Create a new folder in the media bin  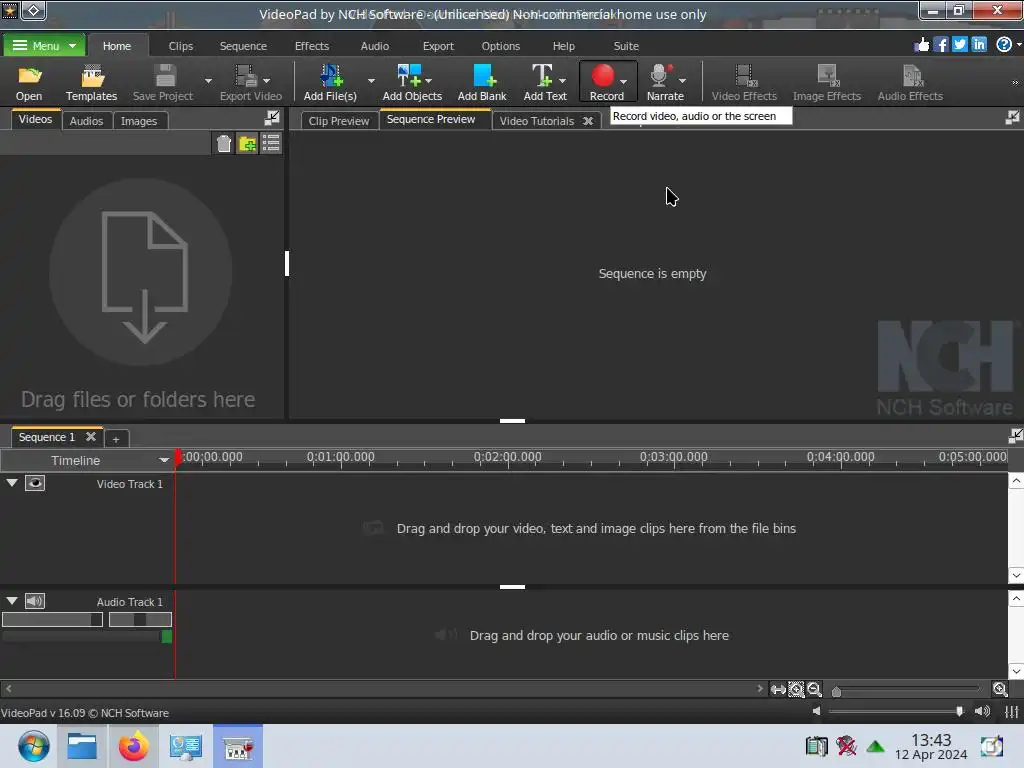click(248, 143)
